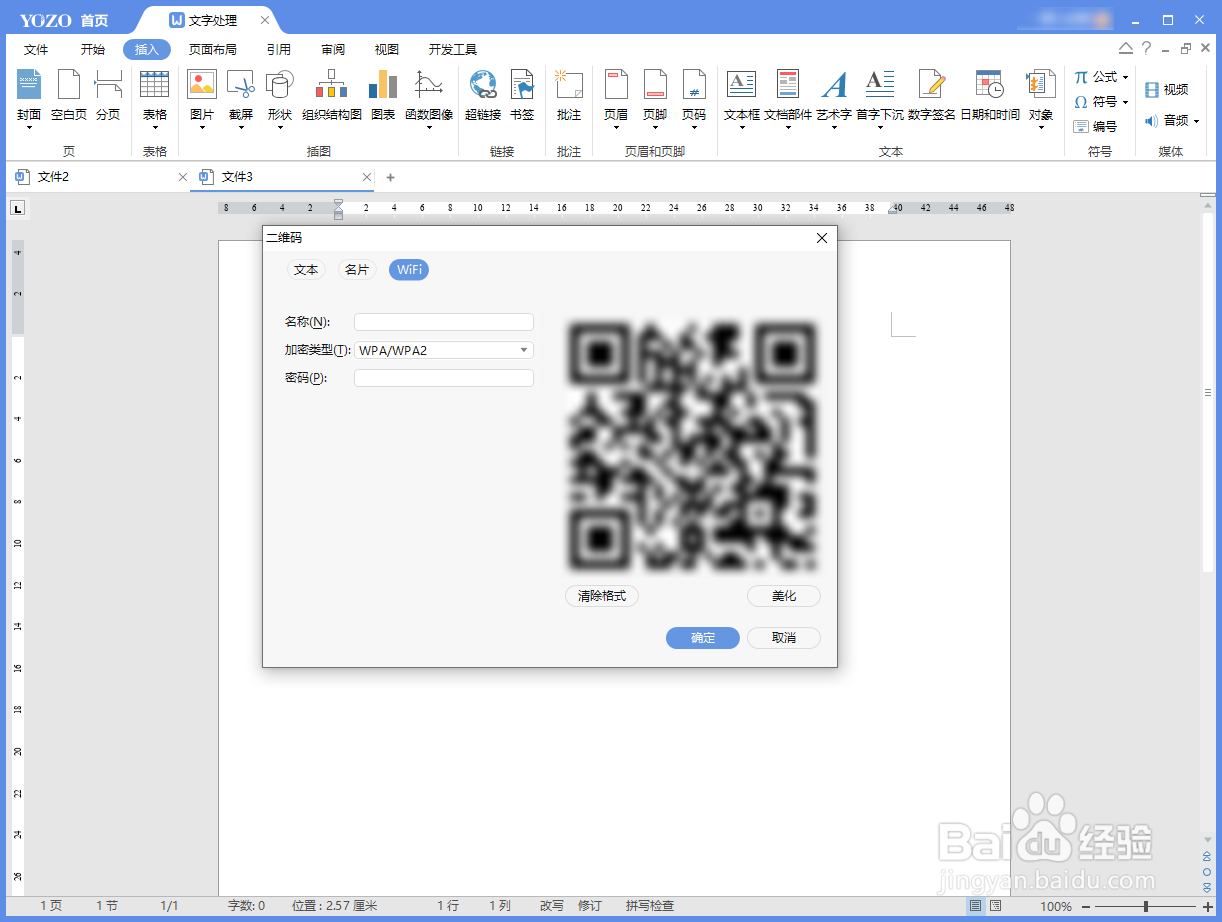Open document parts (文档部件)
The image size is (1222, 922).
[788, 98]
